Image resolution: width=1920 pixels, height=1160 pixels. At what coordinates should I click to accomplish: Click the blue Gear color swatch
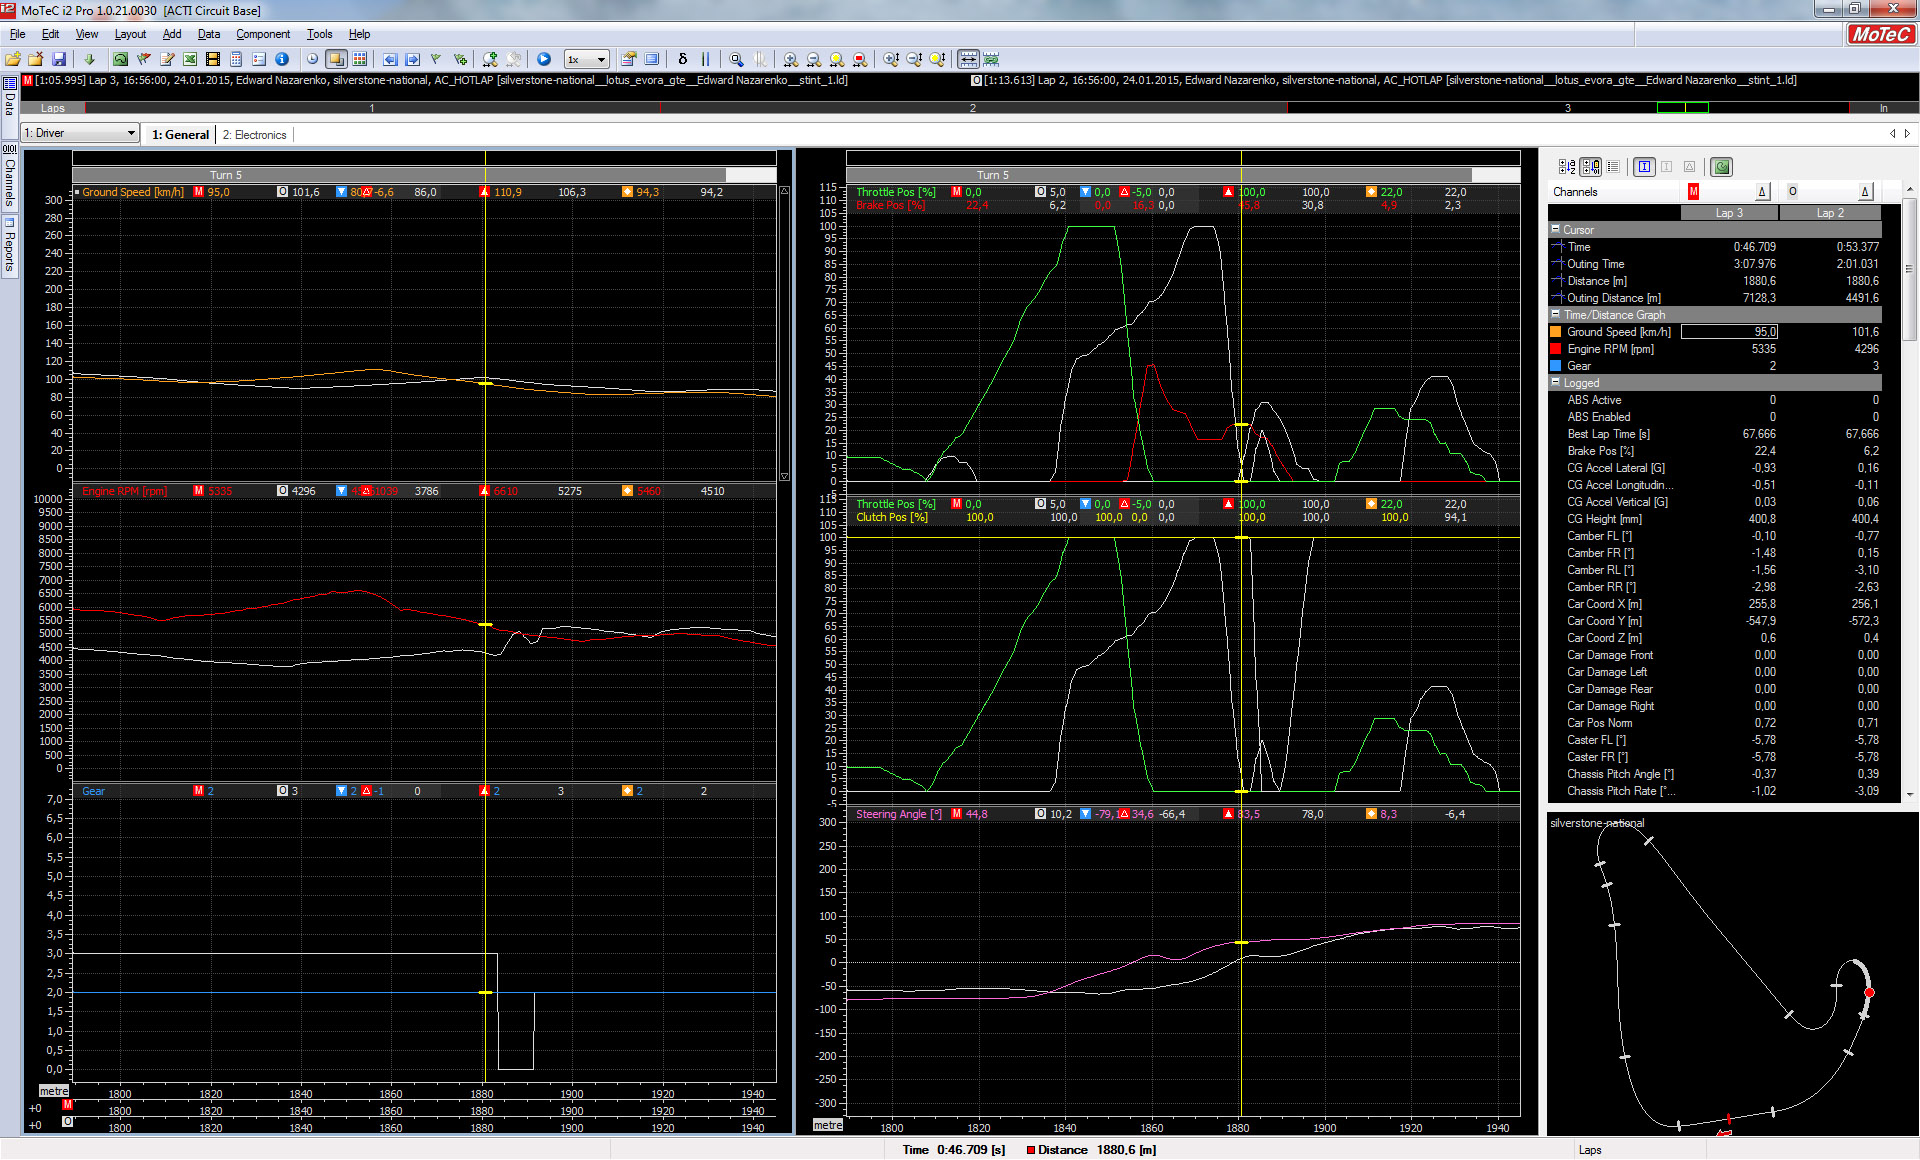pos(1555,366)
